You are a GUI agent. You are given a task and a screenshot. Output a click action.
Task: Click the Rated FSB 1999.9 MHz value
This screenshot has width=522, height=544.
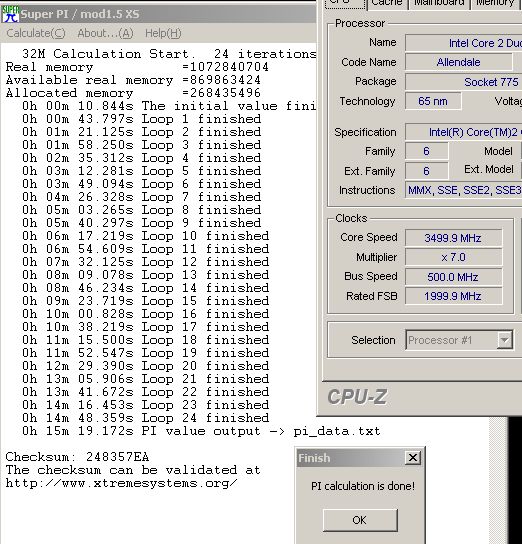(x=453, y=296)
